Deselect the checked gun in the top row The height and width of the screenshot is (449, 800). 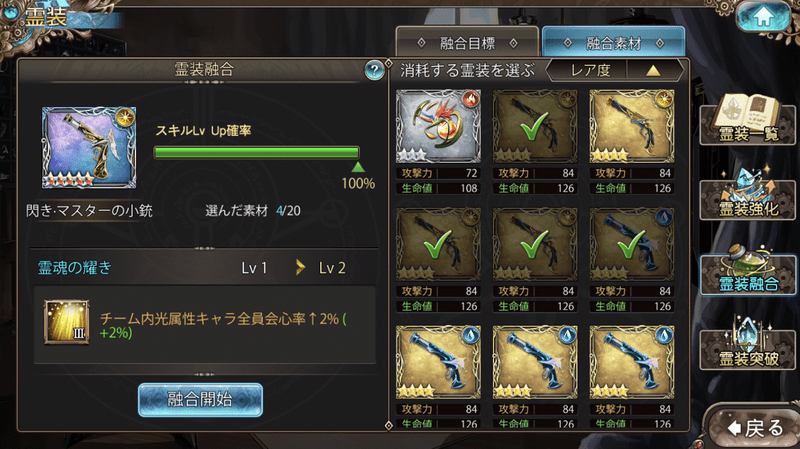(535, 127)
